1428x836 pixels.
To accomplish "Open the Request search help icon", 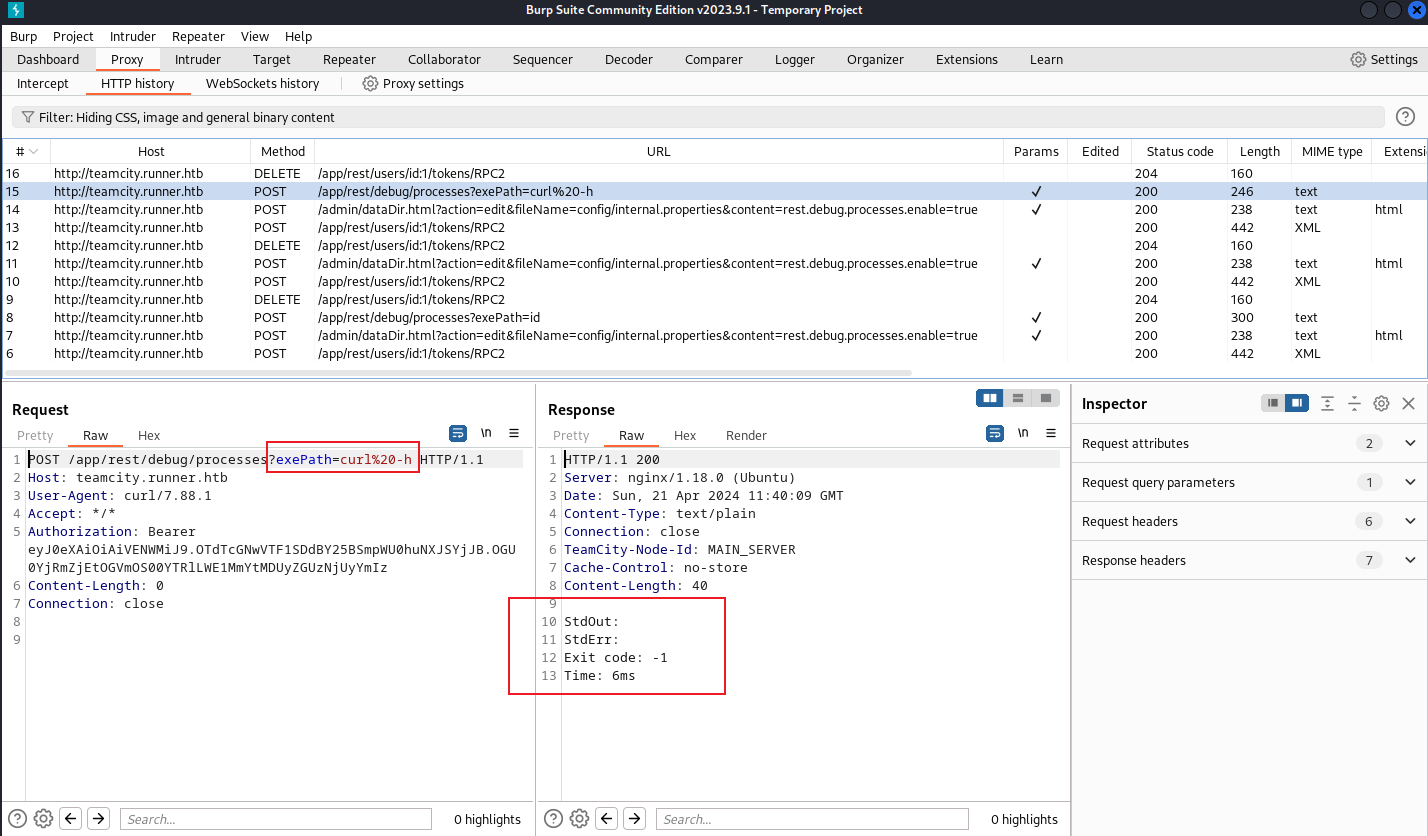I will click(x=17, y=818).
